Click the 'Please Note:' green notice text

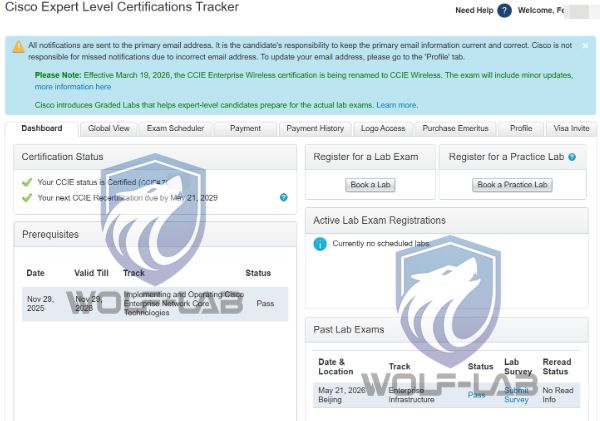pyautogui.click(x=58, y=75)
